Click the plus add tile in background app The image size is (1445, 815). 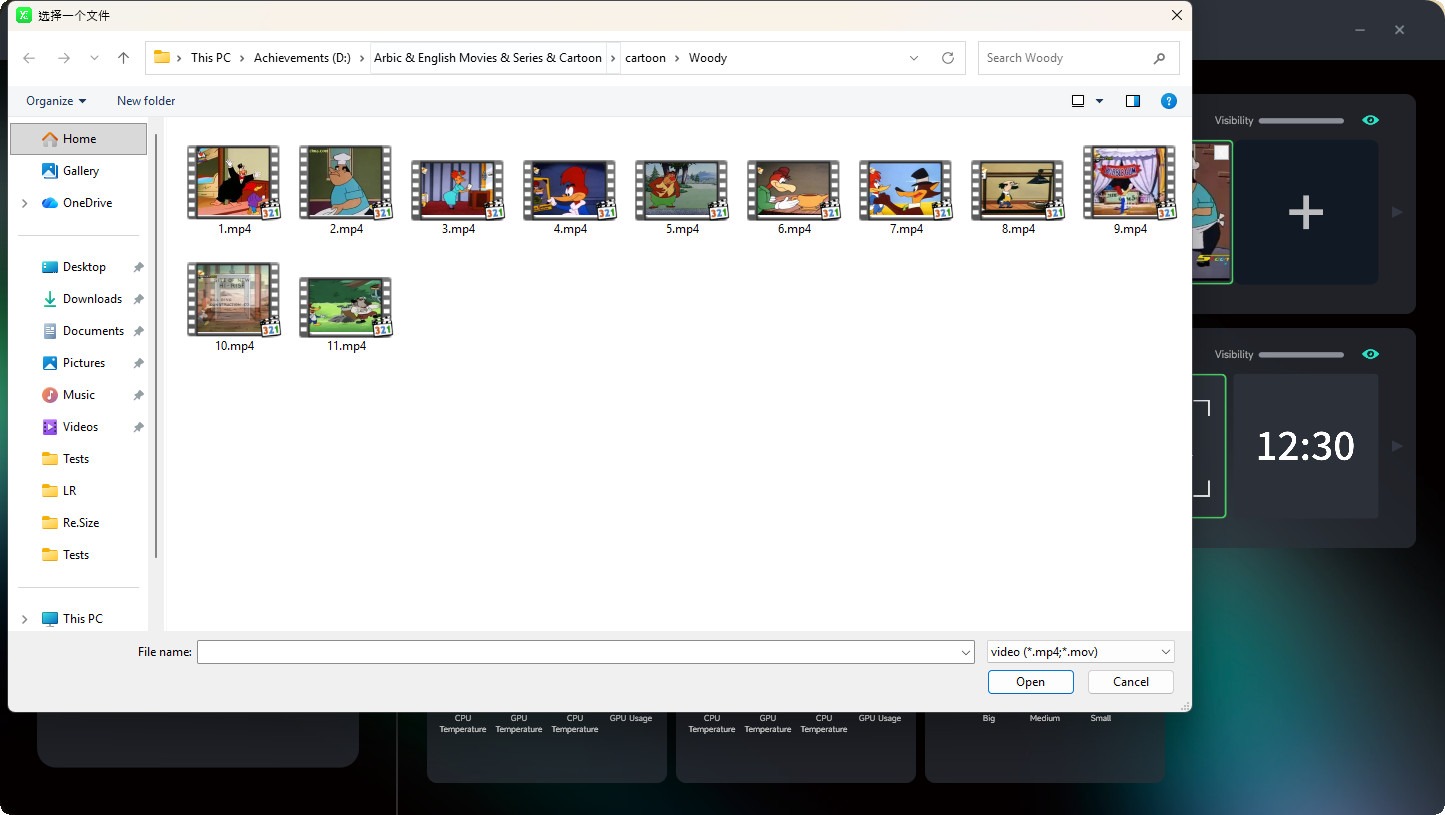[x=1306, y=212]
